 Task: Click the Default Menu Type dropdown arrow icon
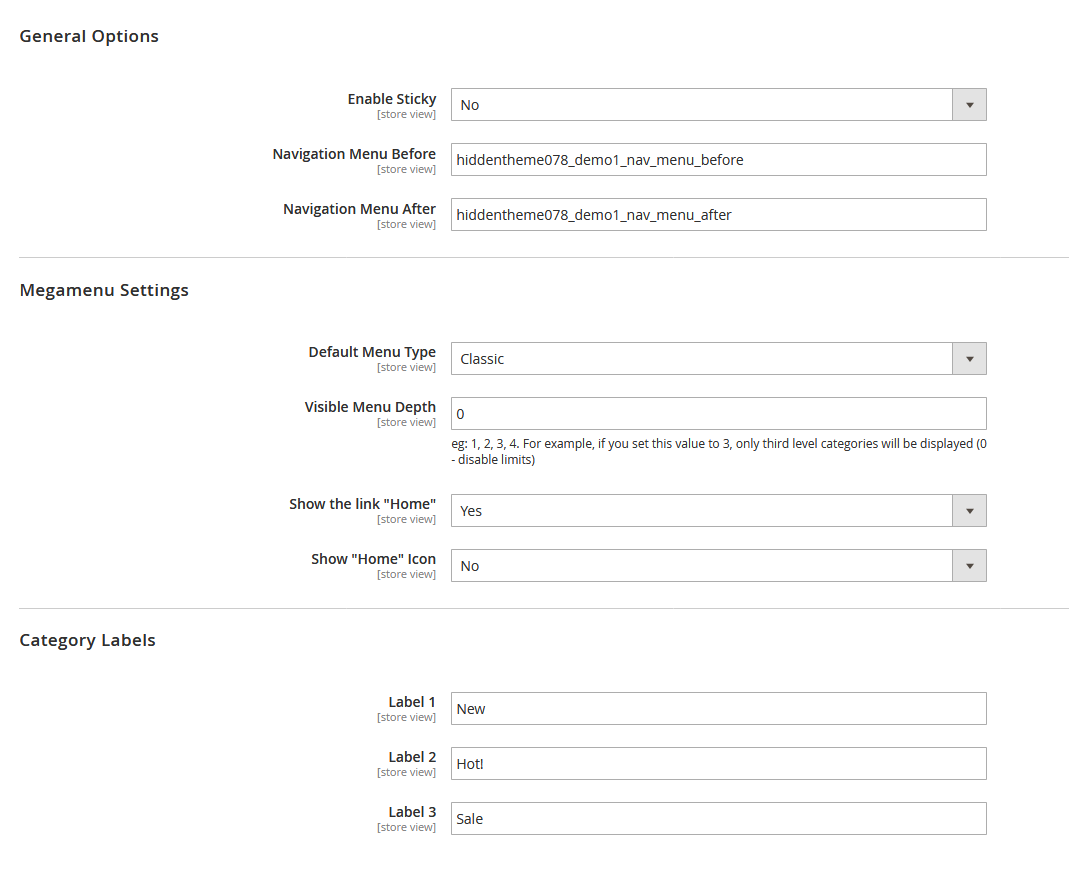(969, 358)
